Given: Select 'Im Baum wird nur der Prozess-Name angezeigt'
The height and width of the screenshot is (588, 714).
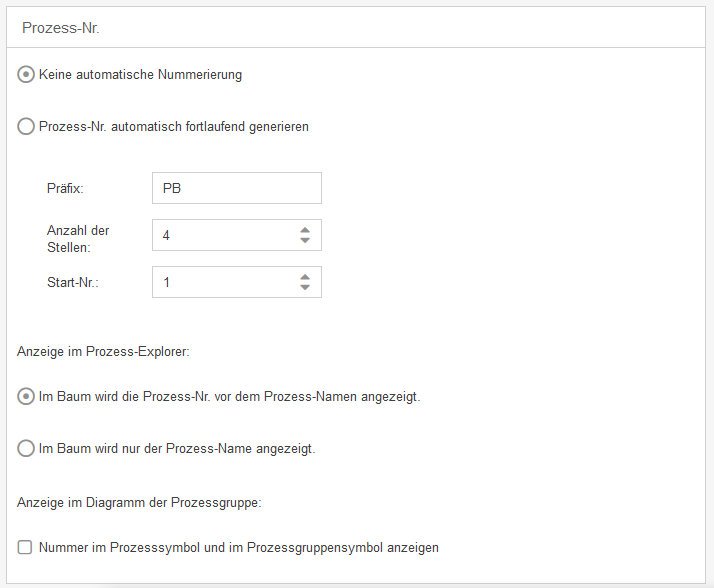Looking at the screenshot, I should point(26,449).
